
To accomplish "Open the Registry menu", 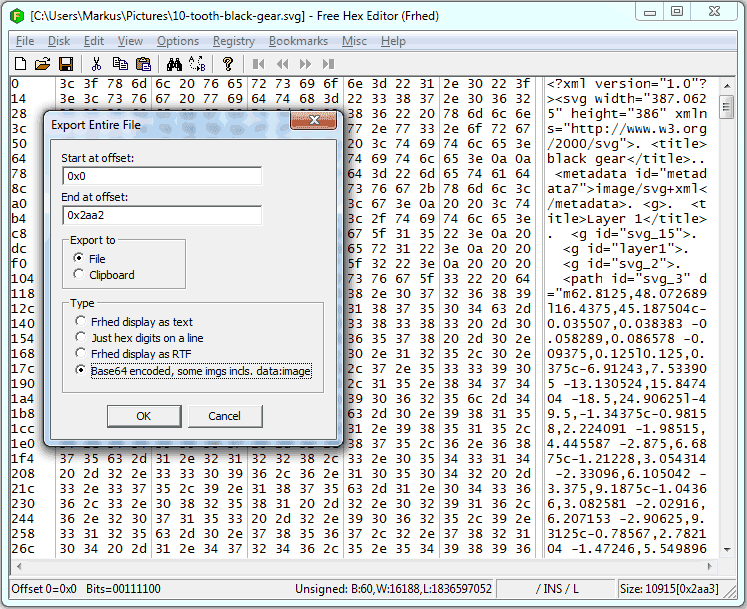I will click(233, 41).
